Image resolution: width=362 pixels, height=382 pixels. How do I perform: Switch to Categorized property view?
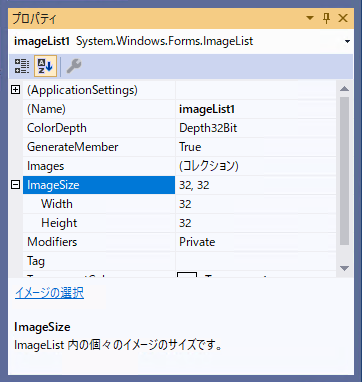[22, 66]
